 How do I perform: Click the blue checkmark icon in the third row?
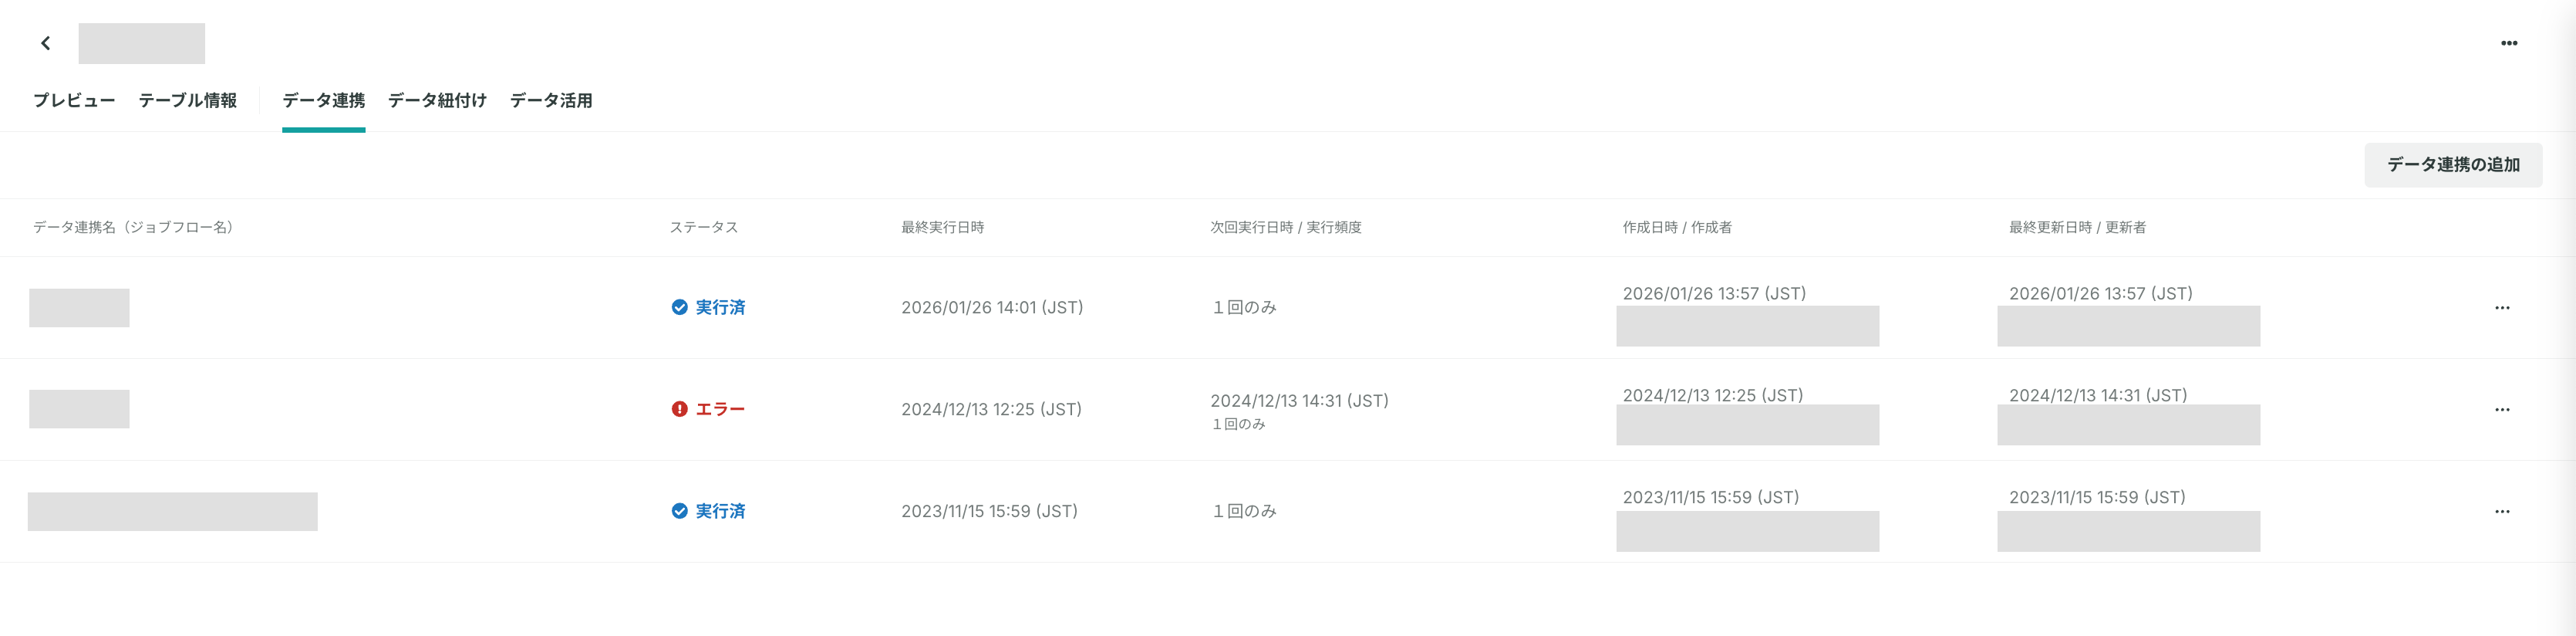pyautogui.click(x=679, y=511)
